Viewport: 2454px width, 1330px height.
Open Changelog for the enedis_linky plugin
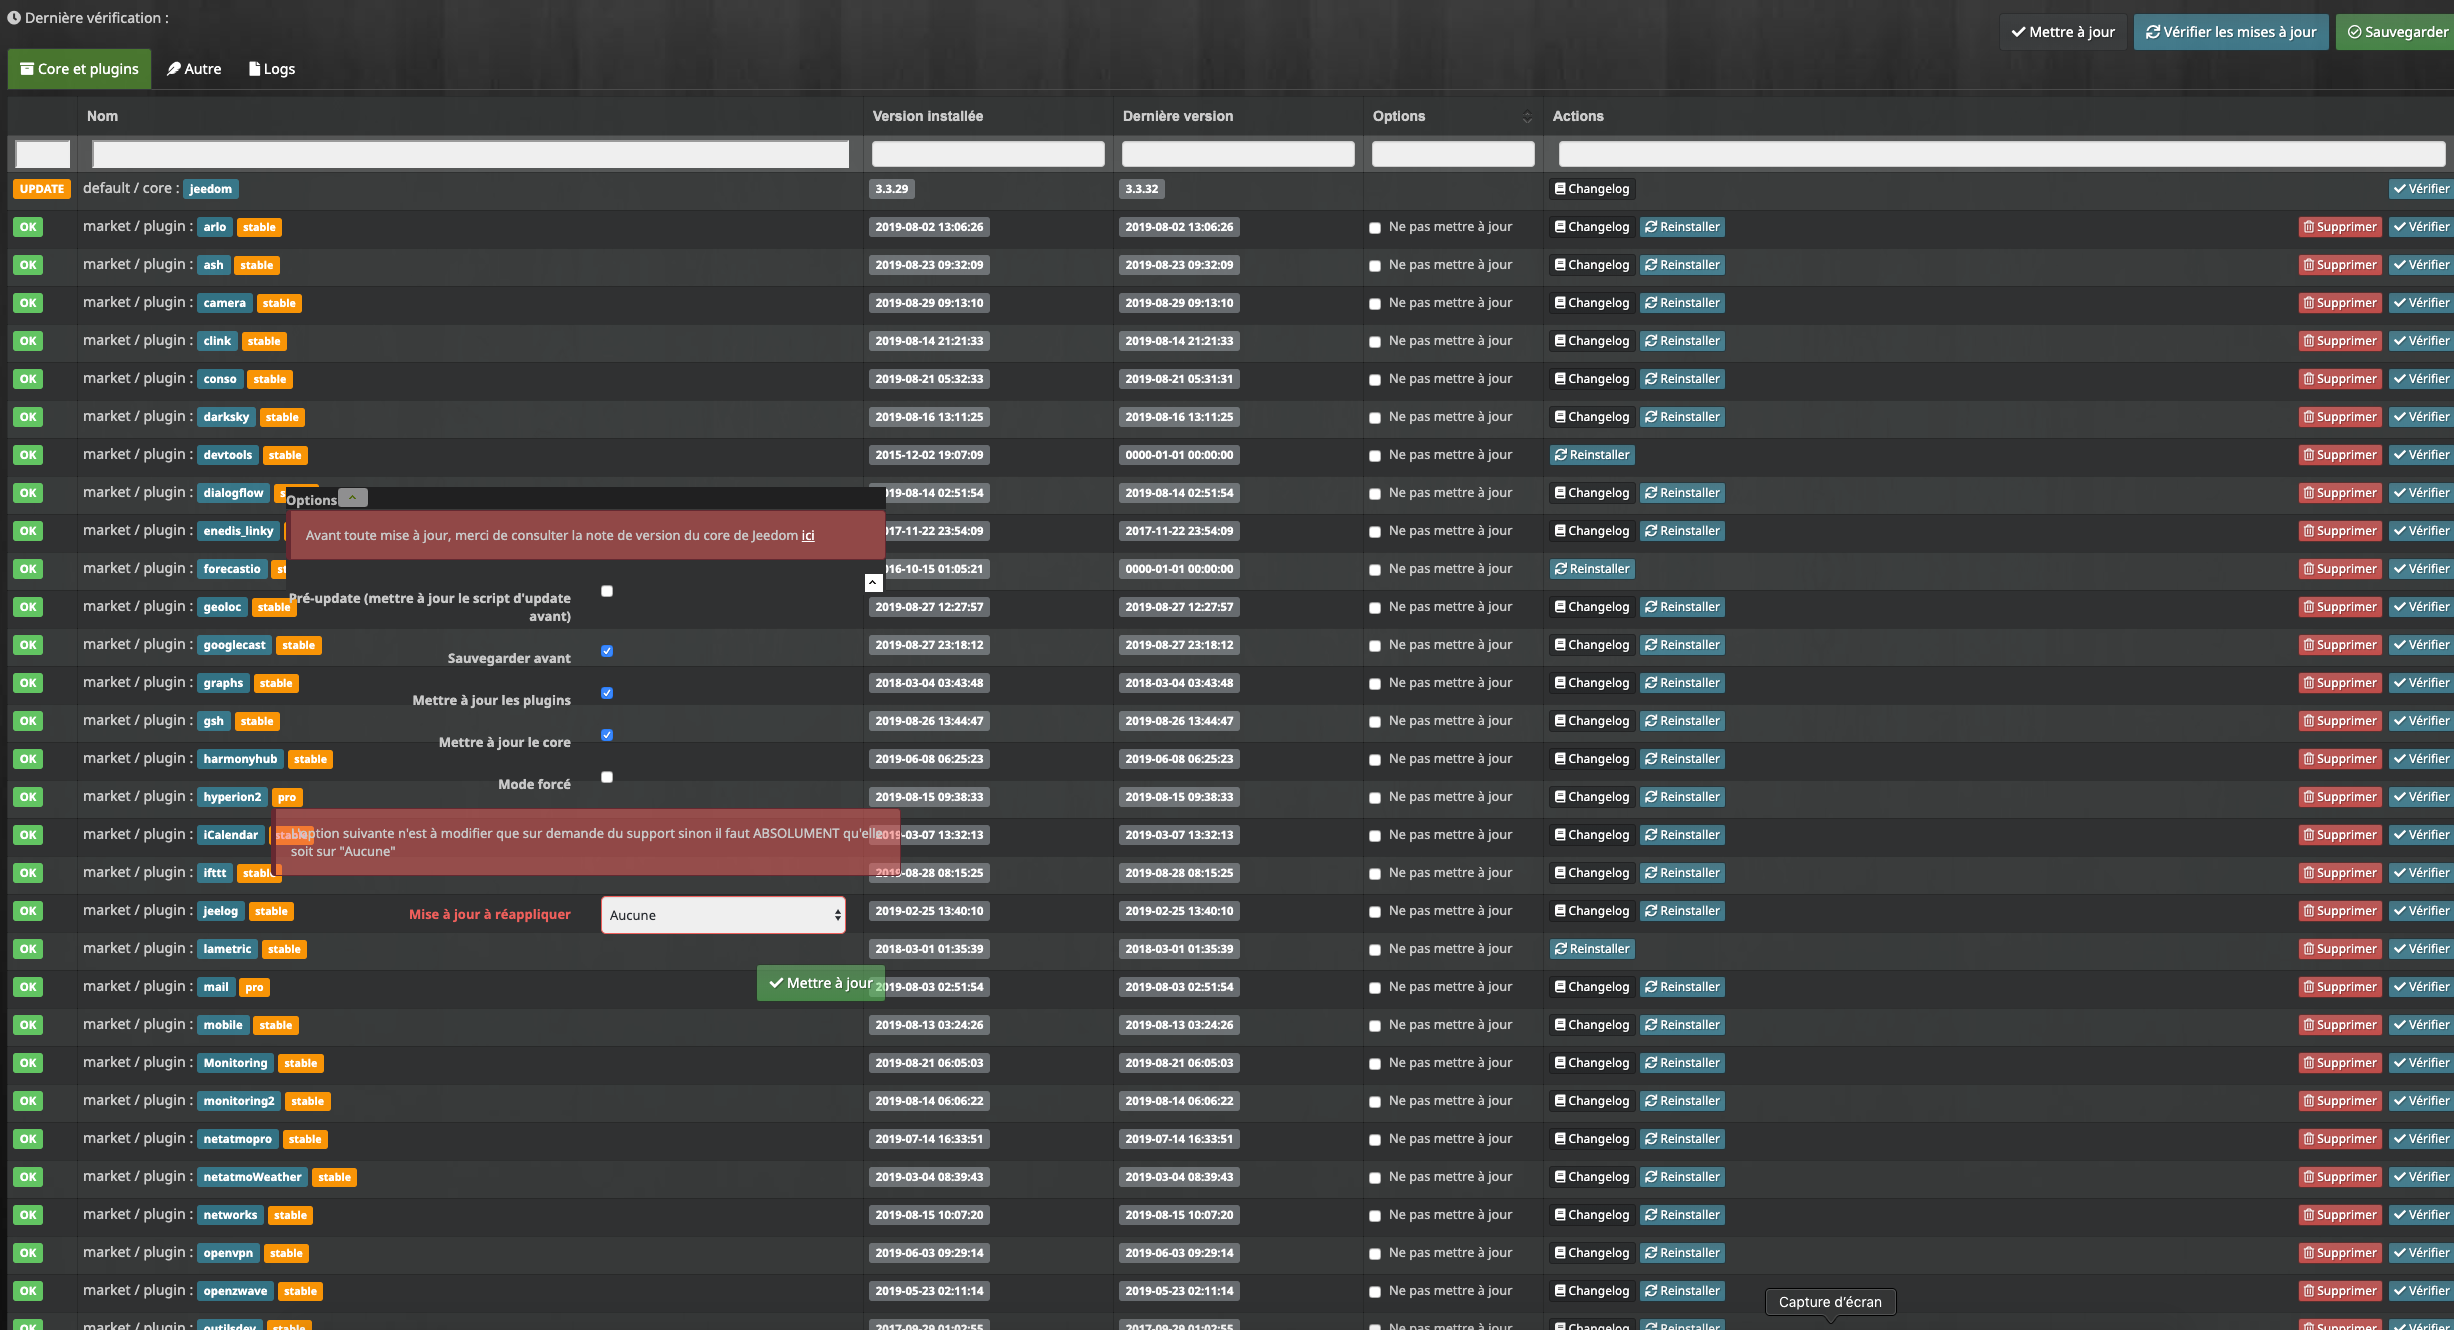coord(1592,531)
